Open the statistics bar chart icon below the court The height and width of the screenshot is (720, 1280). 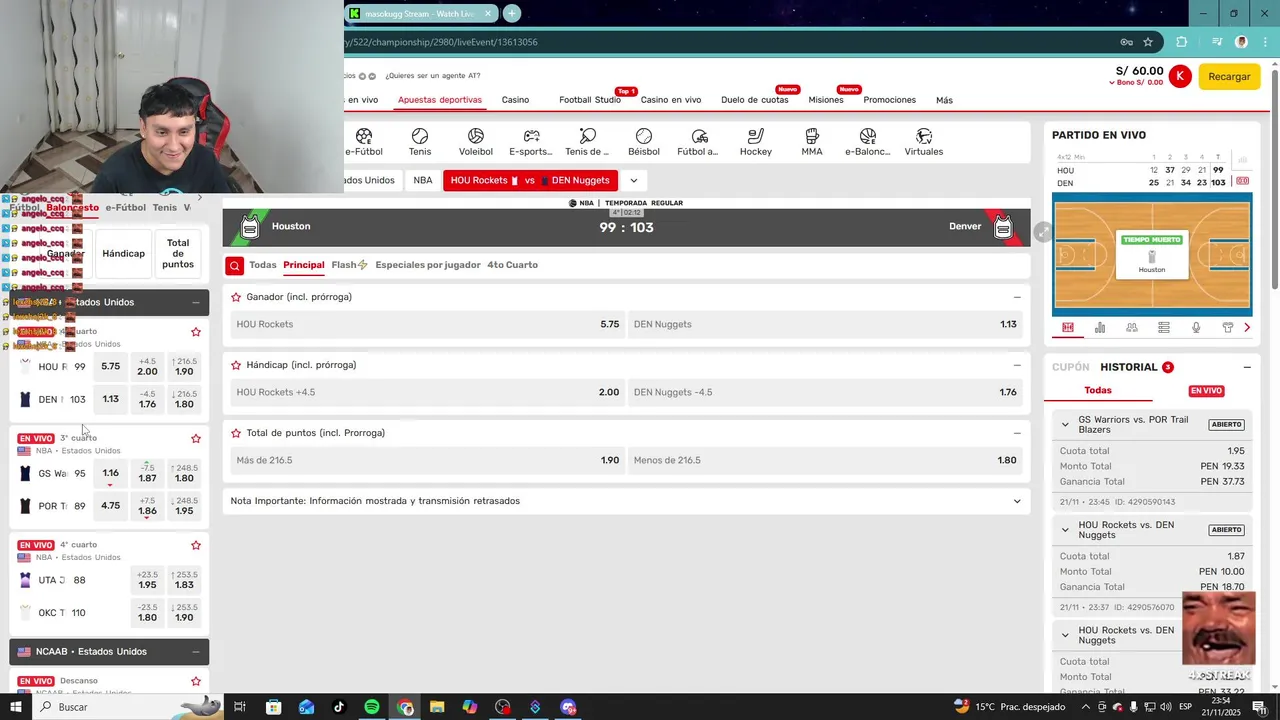click(1100, 327)
